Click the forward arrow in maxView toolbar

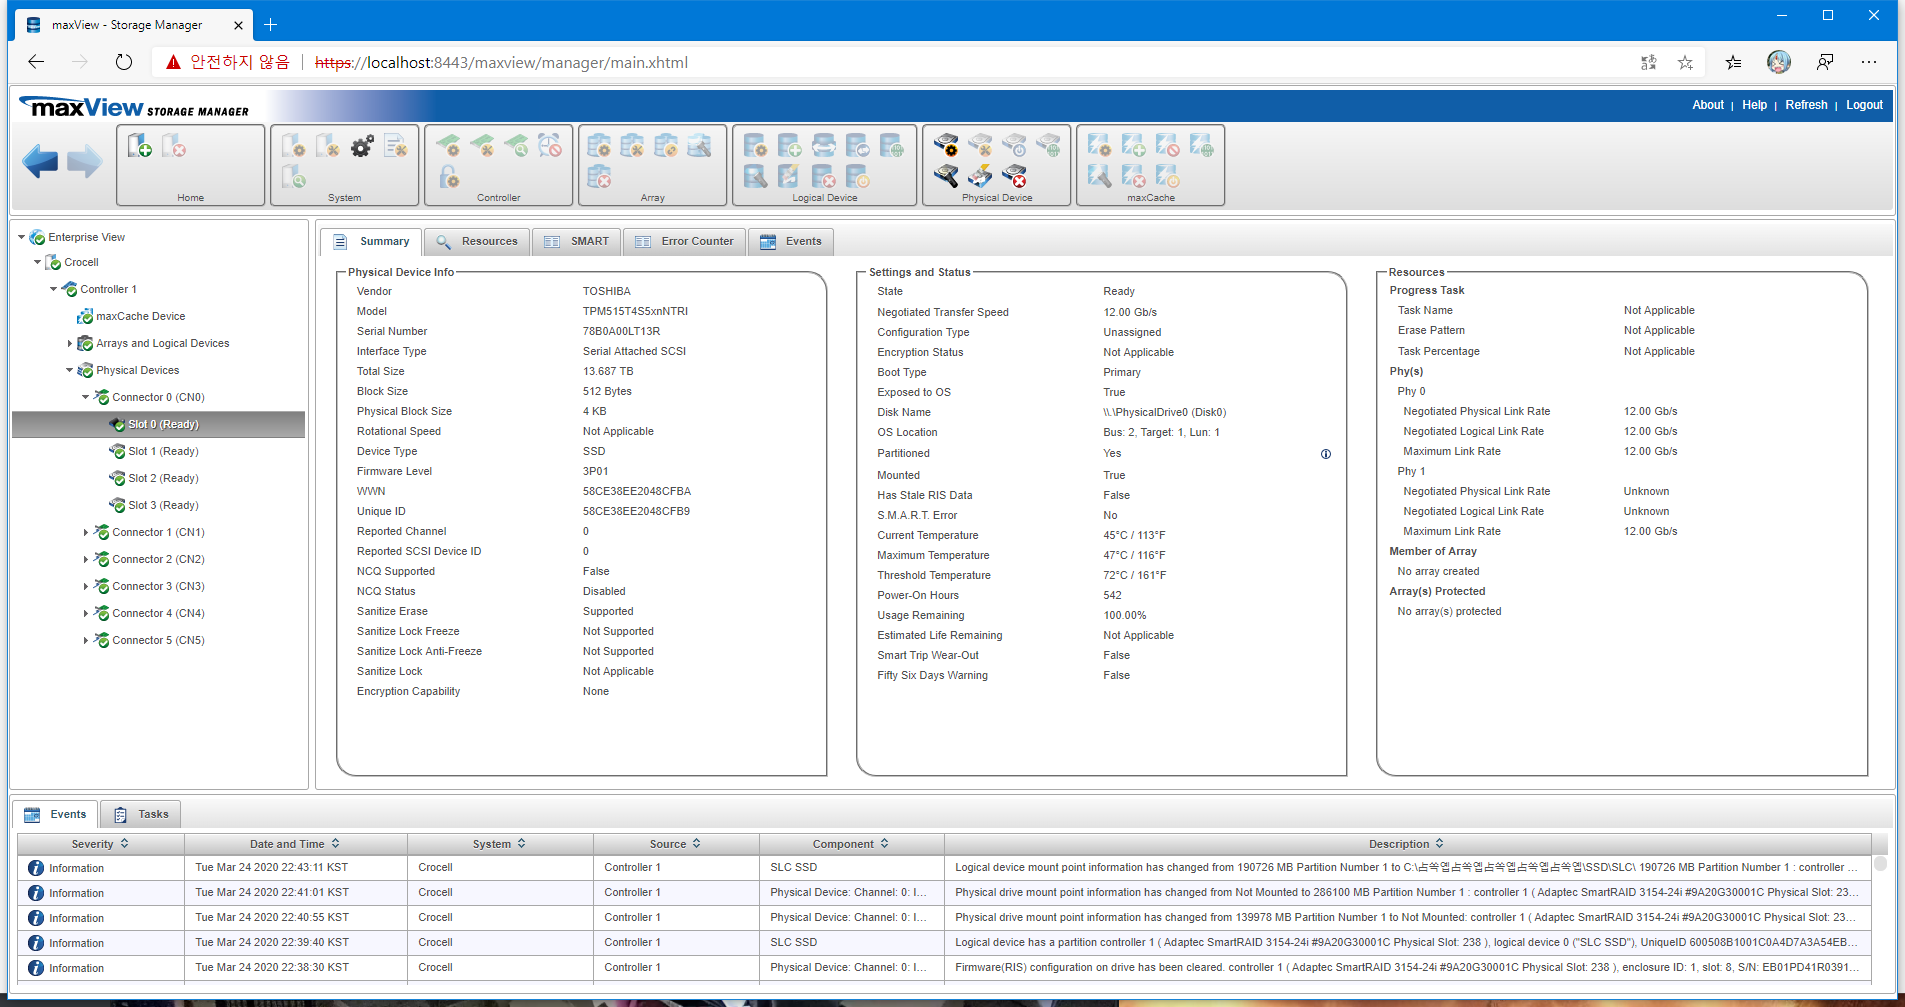tap(85, 161)
